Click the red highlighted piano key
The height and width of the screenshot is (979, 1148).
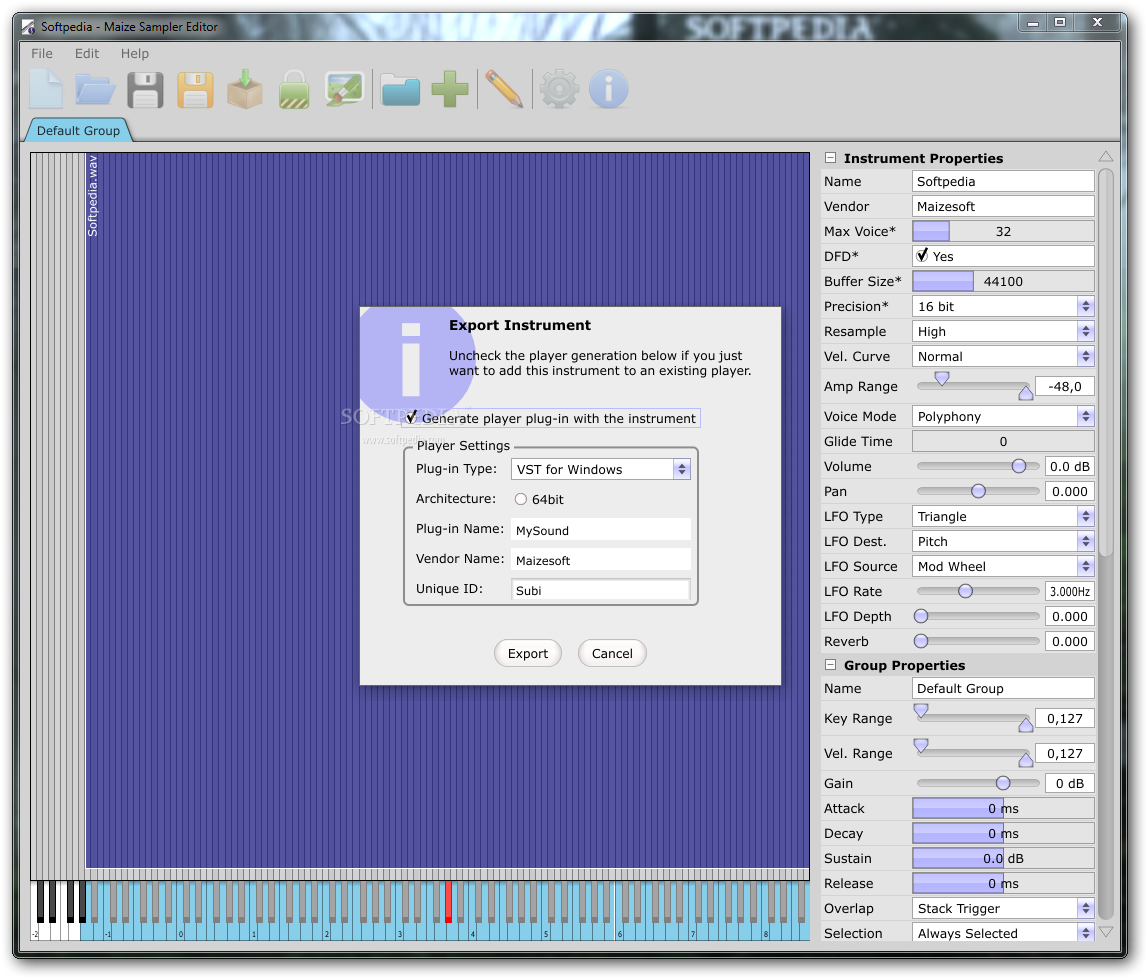[448, 901]
